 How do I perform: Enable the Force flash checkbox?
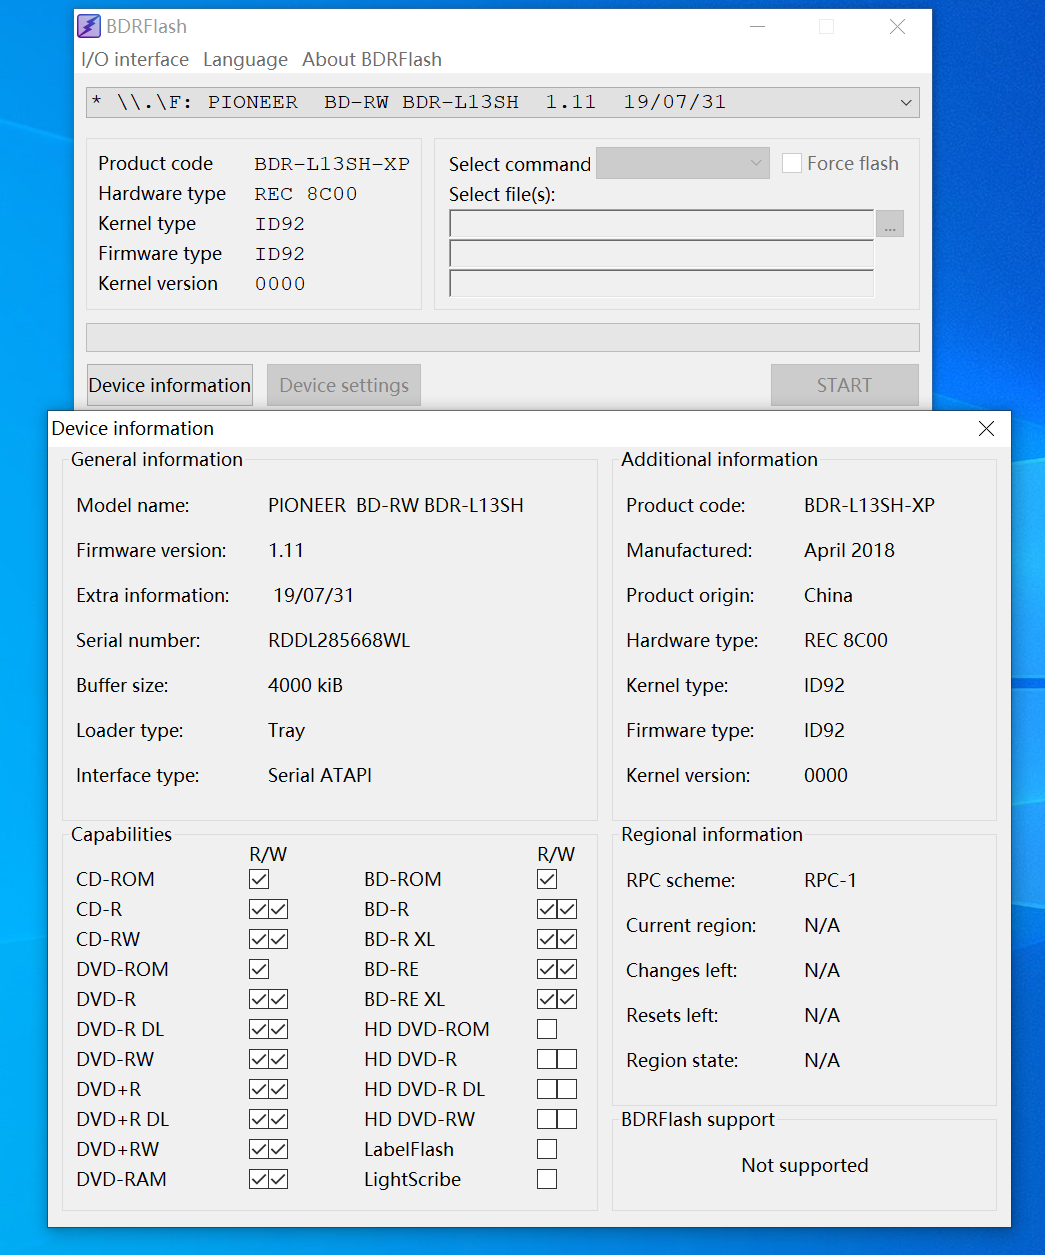[x=792, y=163]
